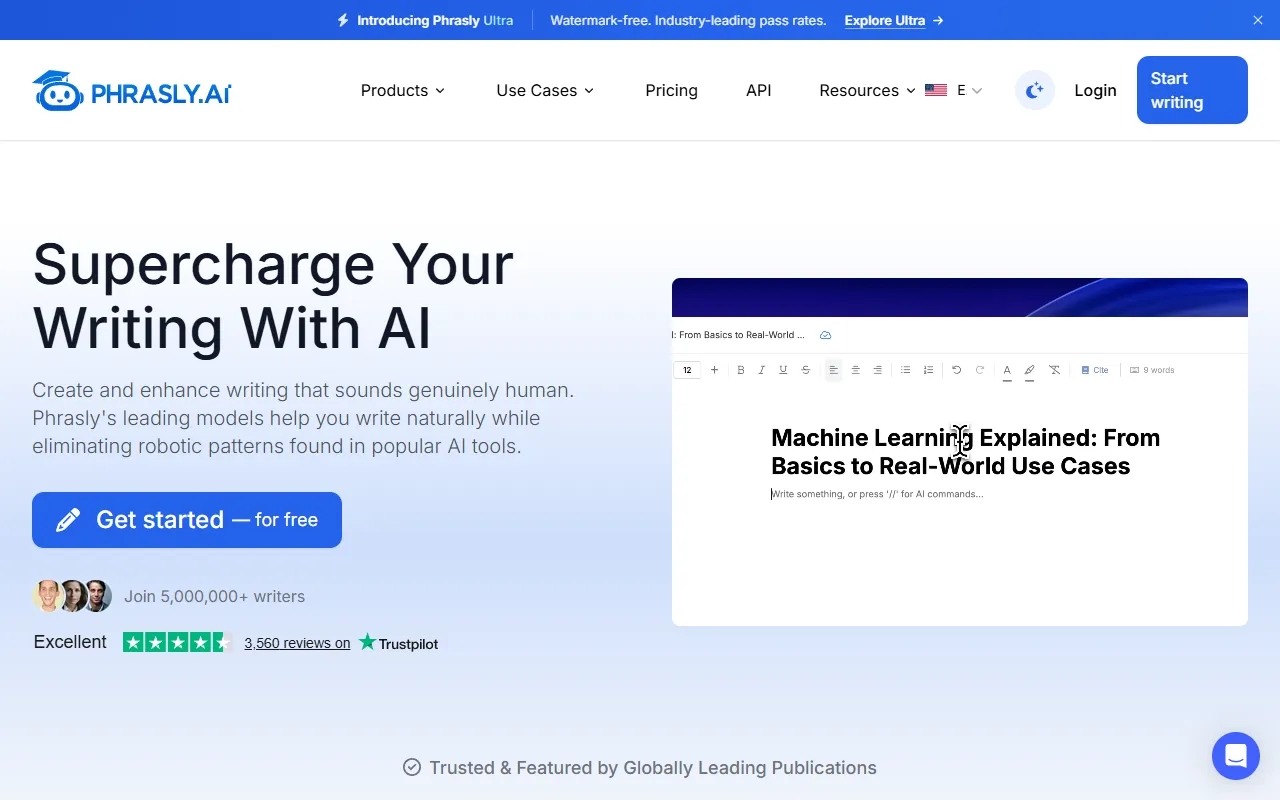Open the language selector with US flag
Viewport: 1280px width, 800px height.
point(954,90)
